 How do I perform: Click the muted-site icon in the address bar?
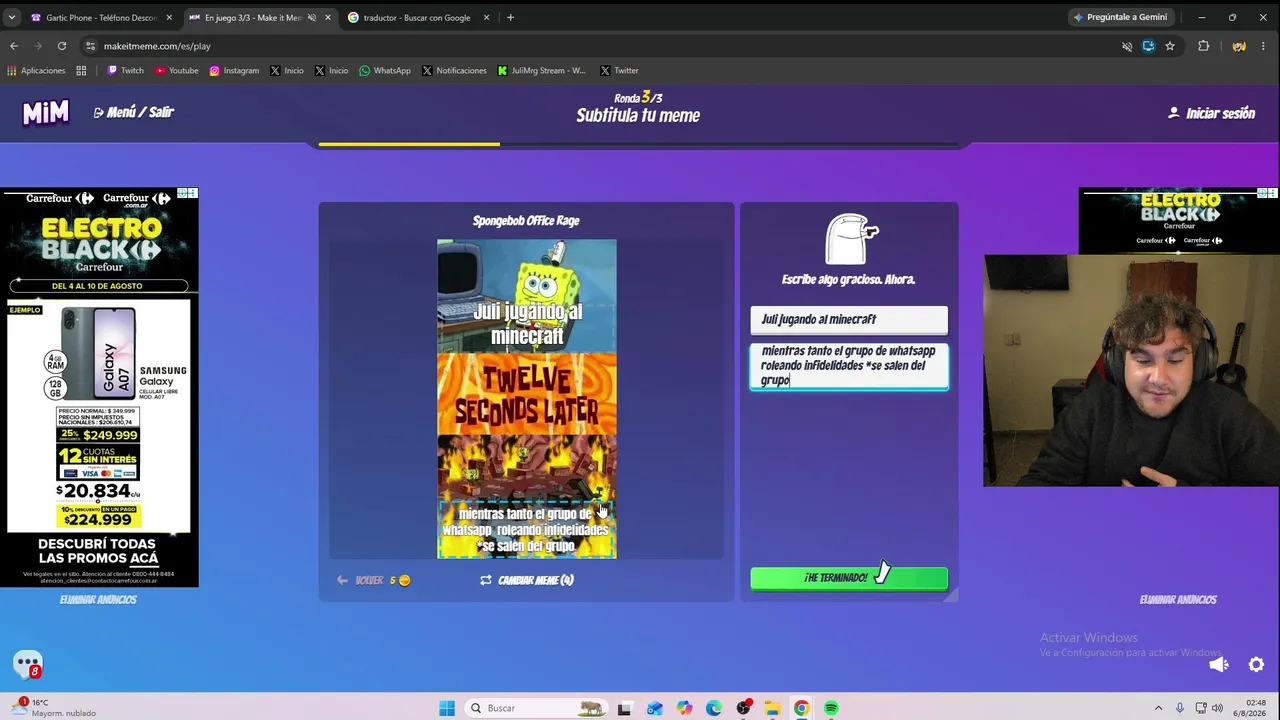[1127, 46]
